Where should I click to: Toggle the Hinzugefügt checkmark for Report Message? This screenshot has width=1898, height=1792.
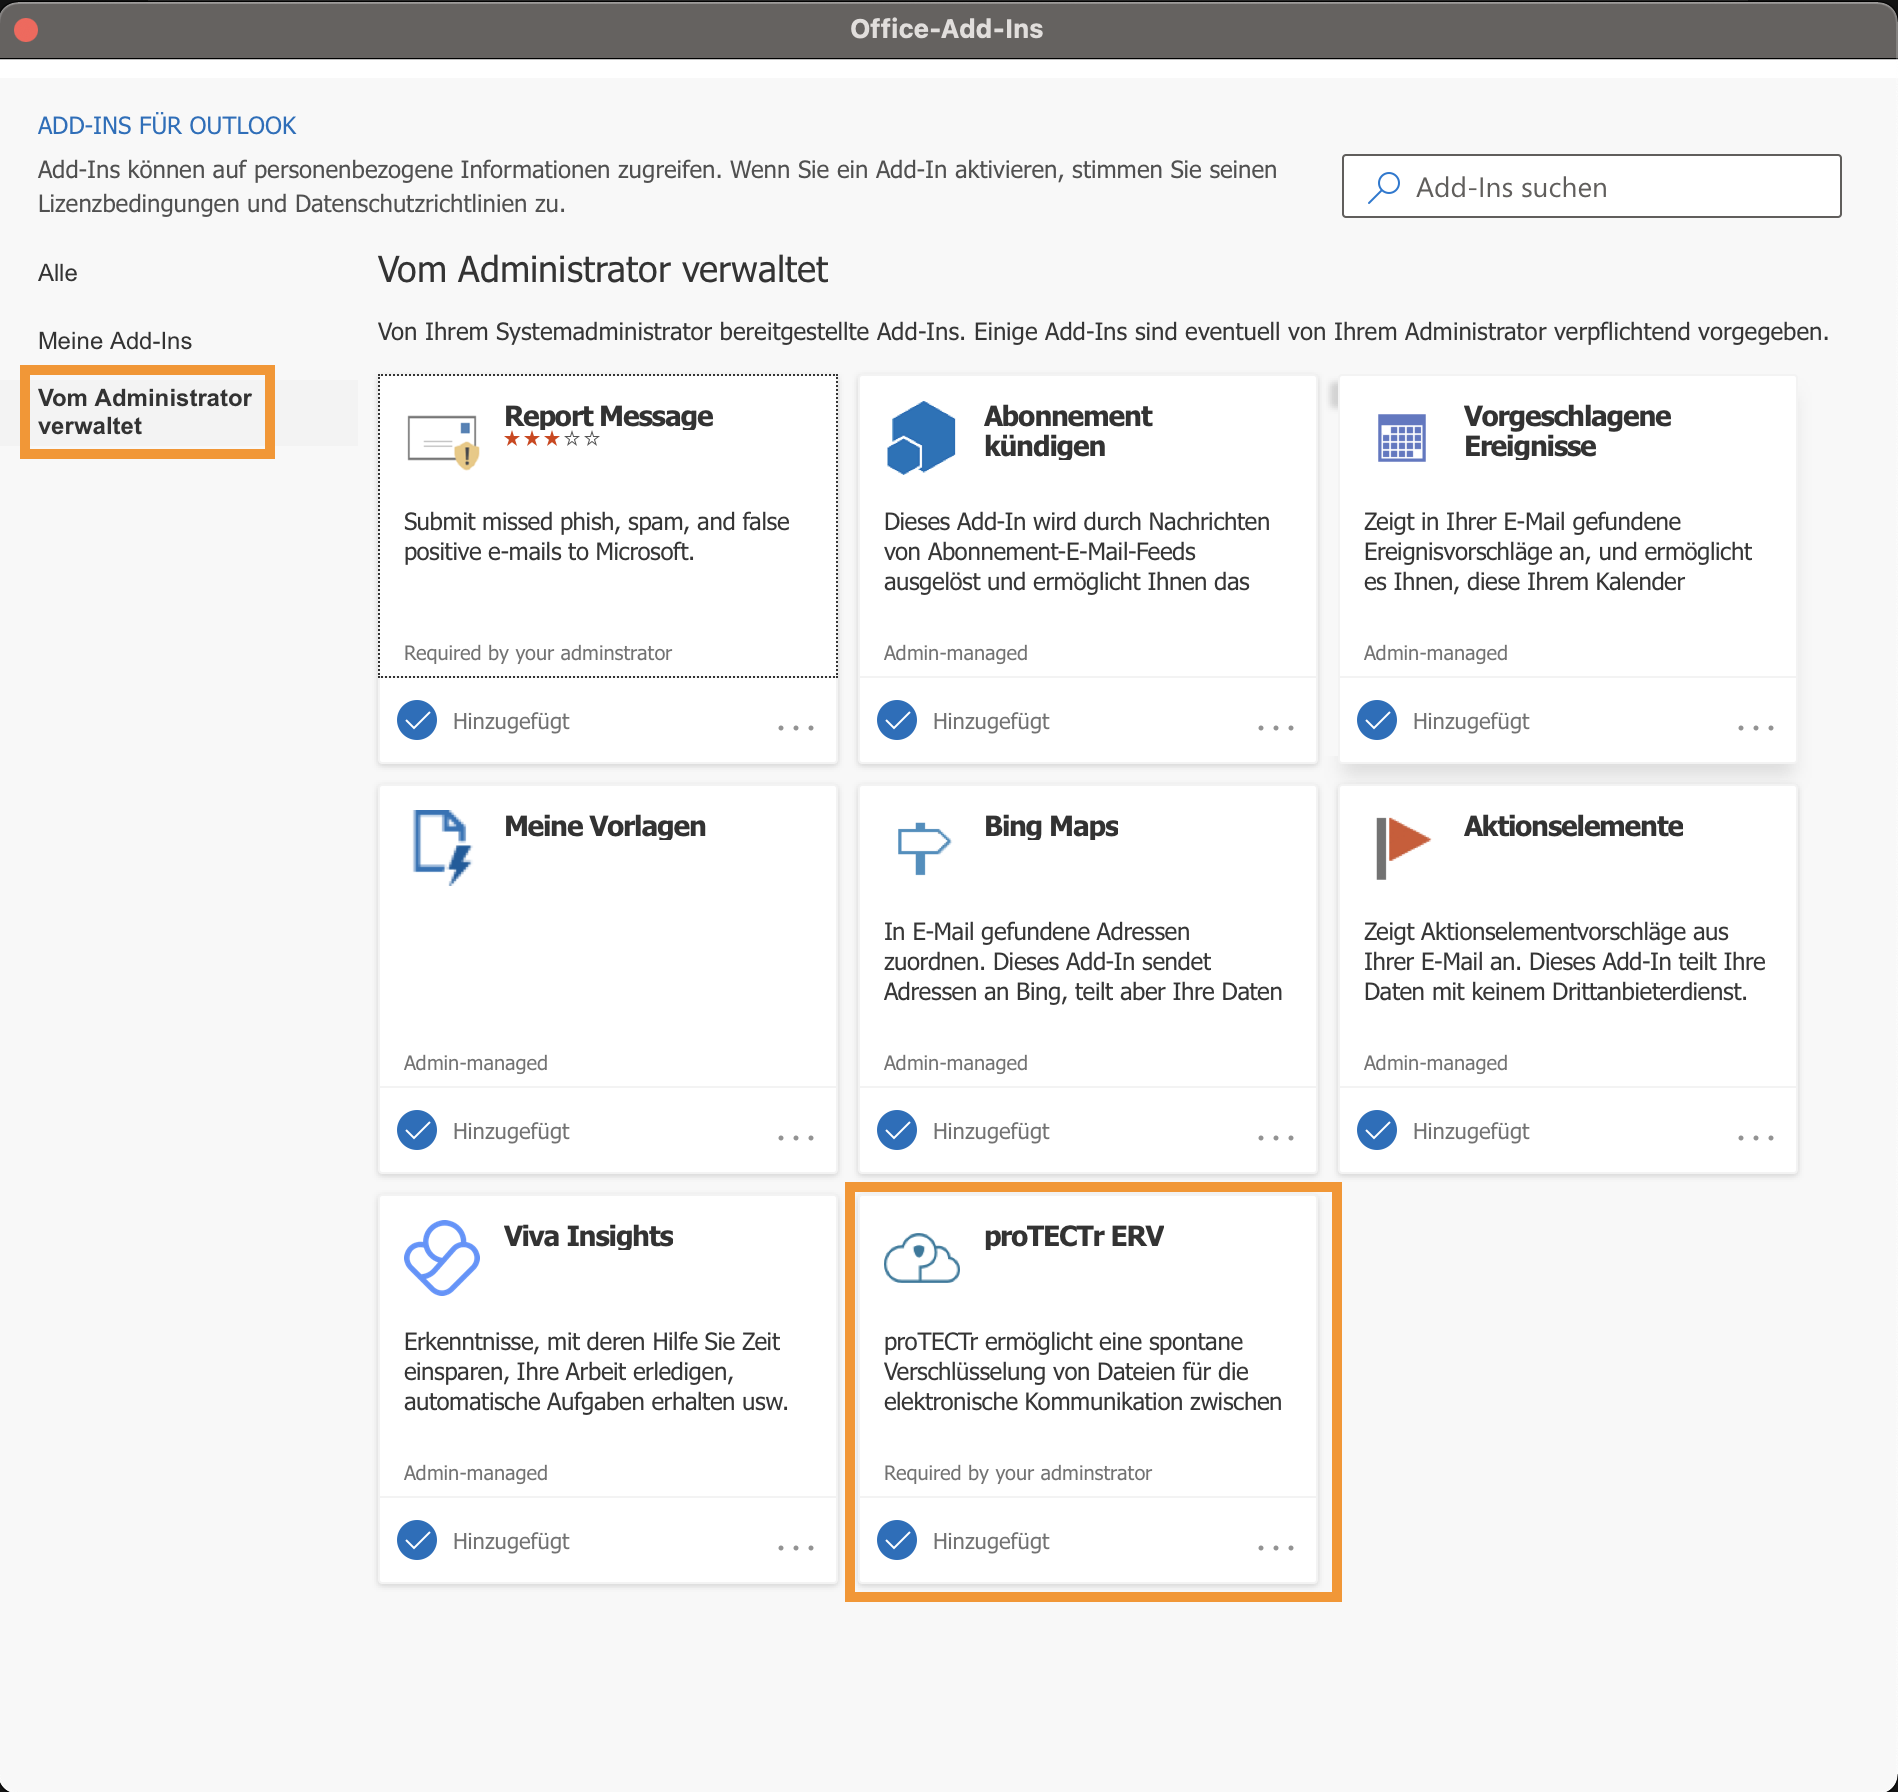(417, 721)
